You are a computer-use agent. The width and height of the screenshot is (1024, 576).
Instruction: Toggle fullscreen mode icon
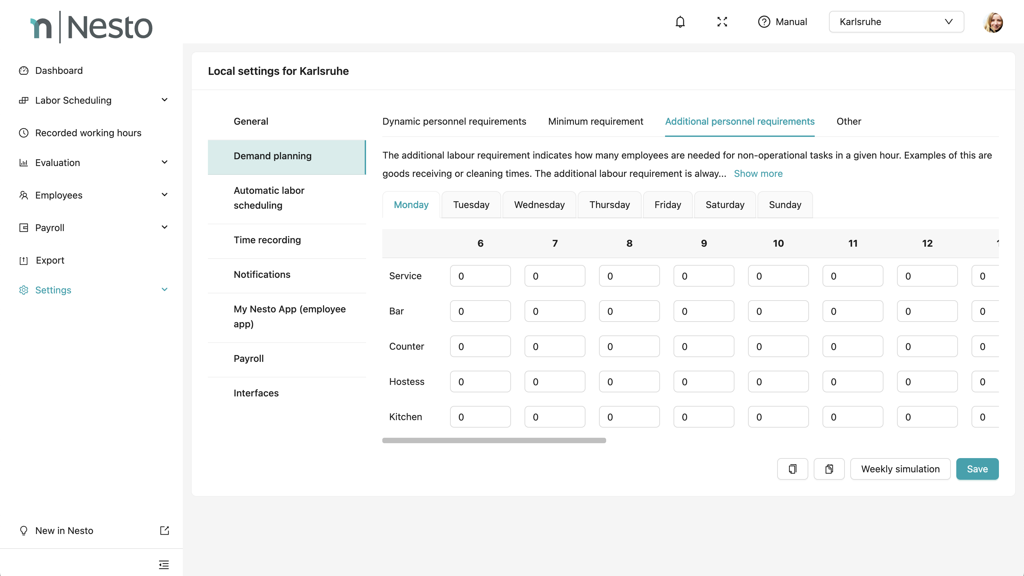coord(722,22)
